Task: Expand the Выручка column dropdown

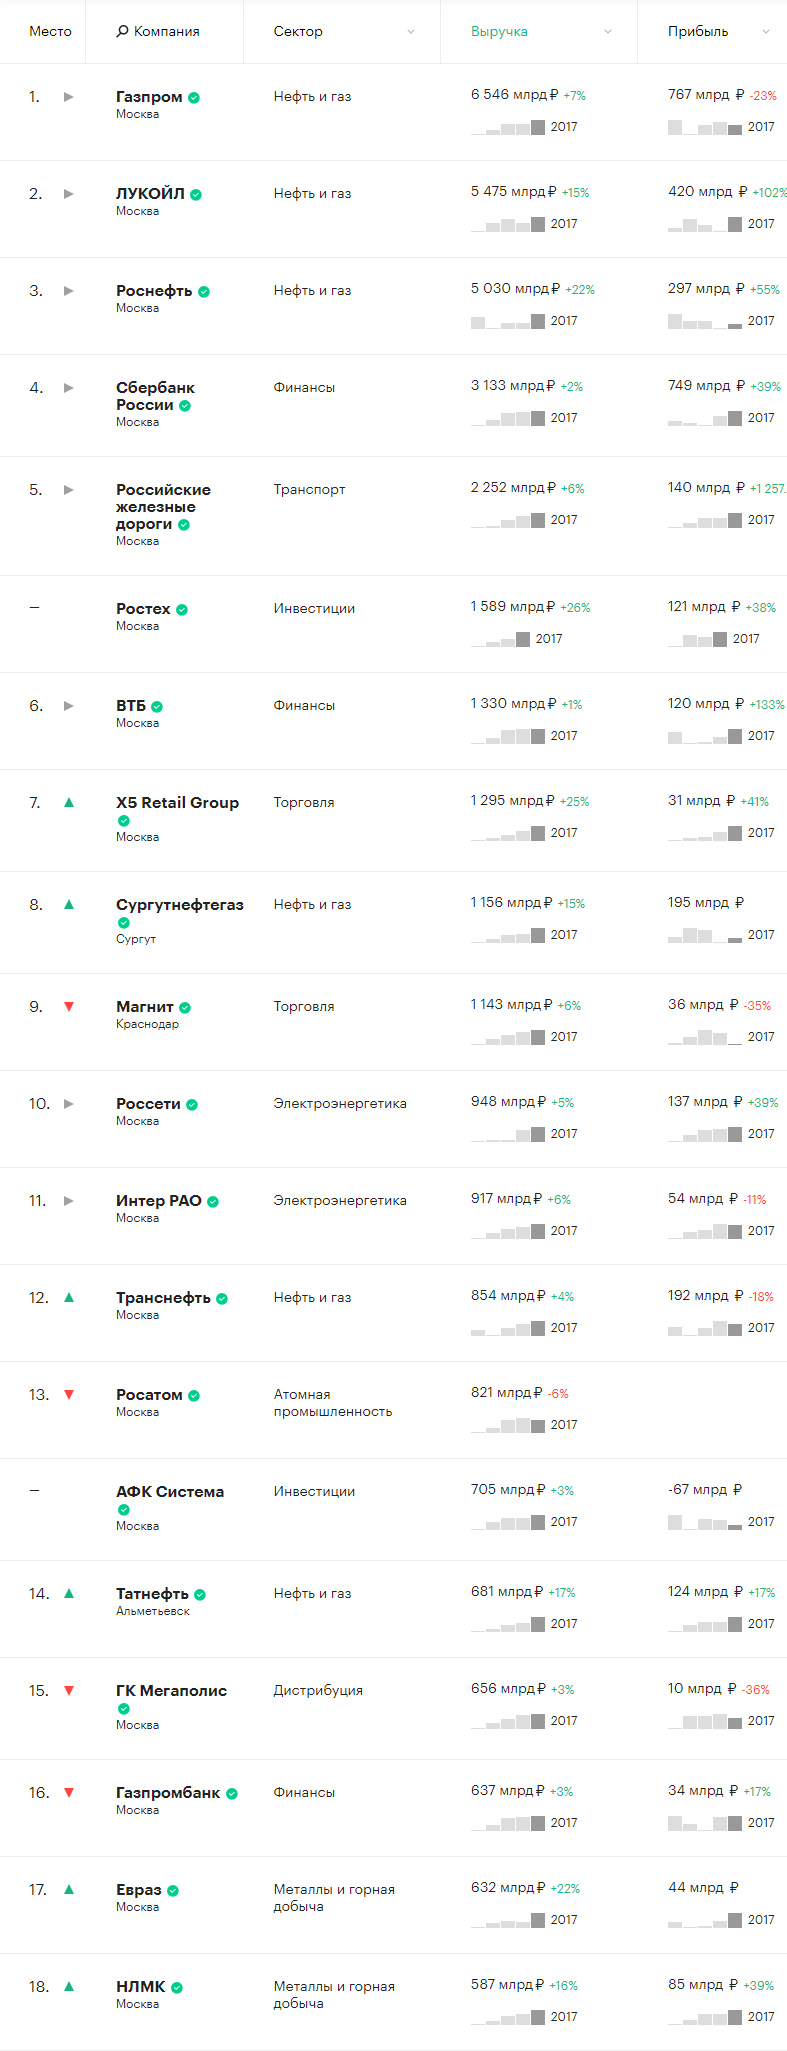Action: tap(607, 32)
